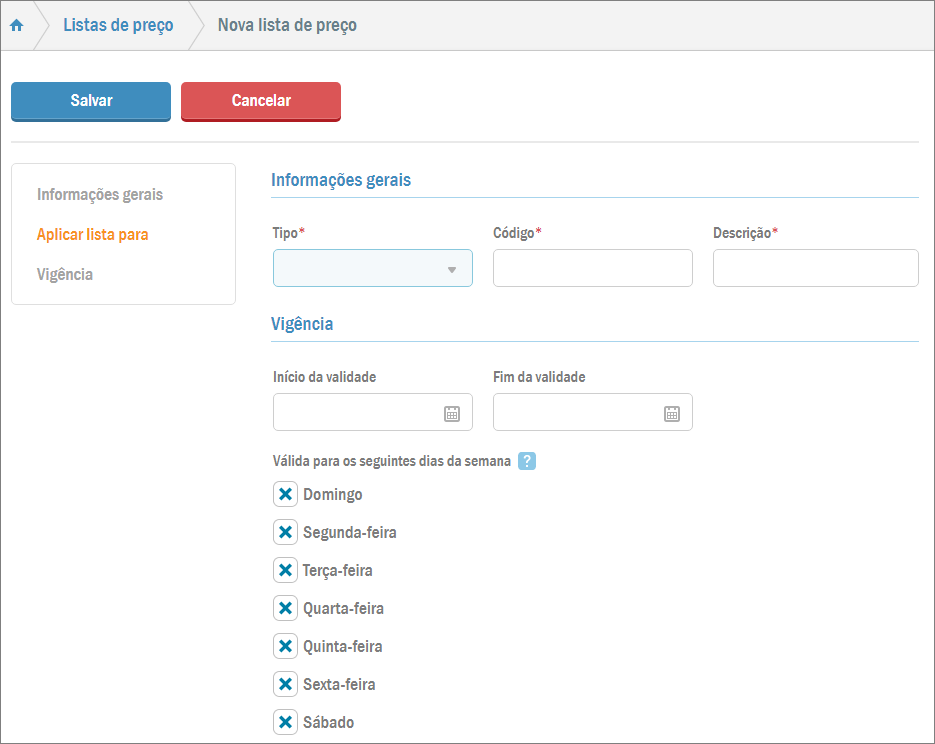
Task: Jump to Vigência in side menu
Action: coord(65,274)
